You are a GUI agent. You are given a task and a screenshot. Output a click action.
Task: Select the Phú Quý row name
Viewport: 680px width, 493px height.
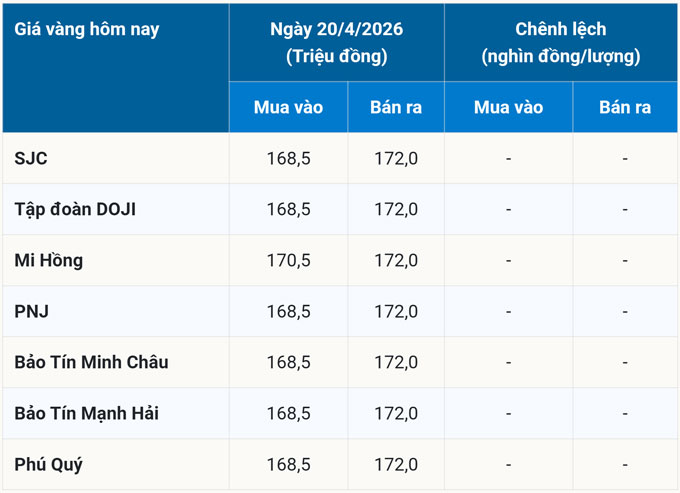point(49,464)
